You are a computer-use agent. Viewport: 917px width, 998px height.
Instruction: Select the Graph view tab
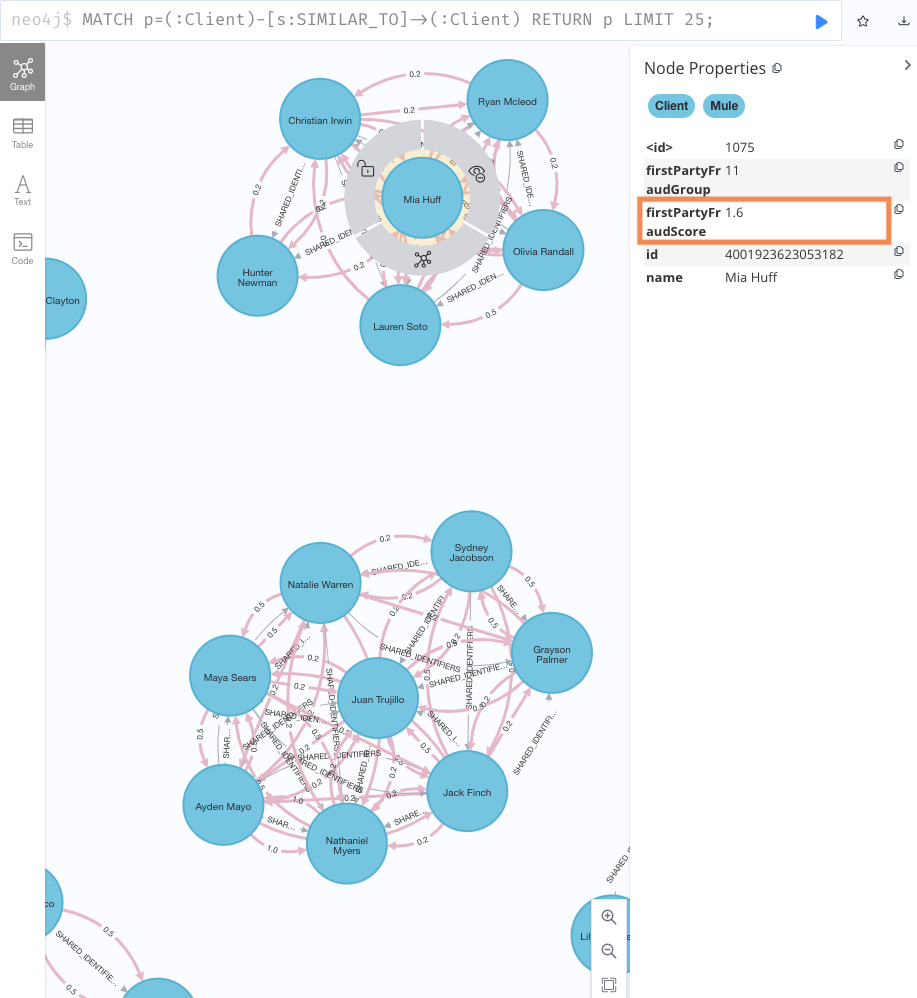22,75
